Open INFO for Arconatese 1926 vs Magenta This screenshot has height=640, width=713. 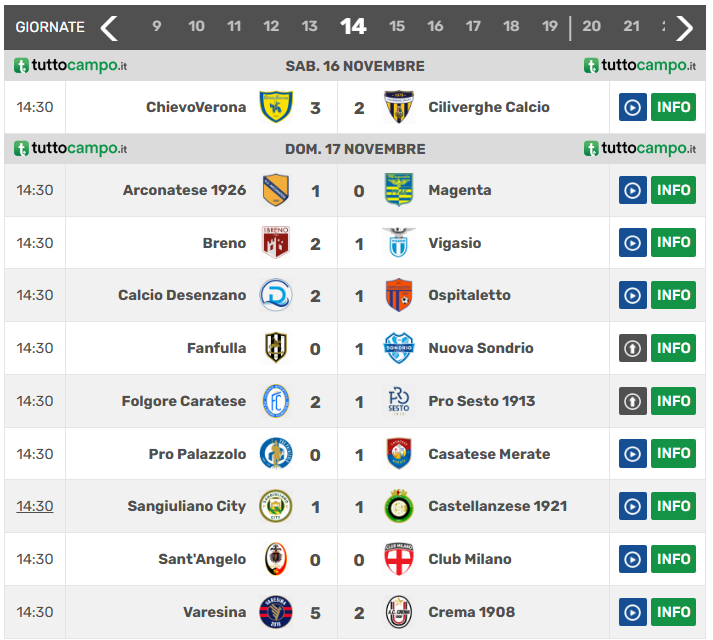[674, 190]
